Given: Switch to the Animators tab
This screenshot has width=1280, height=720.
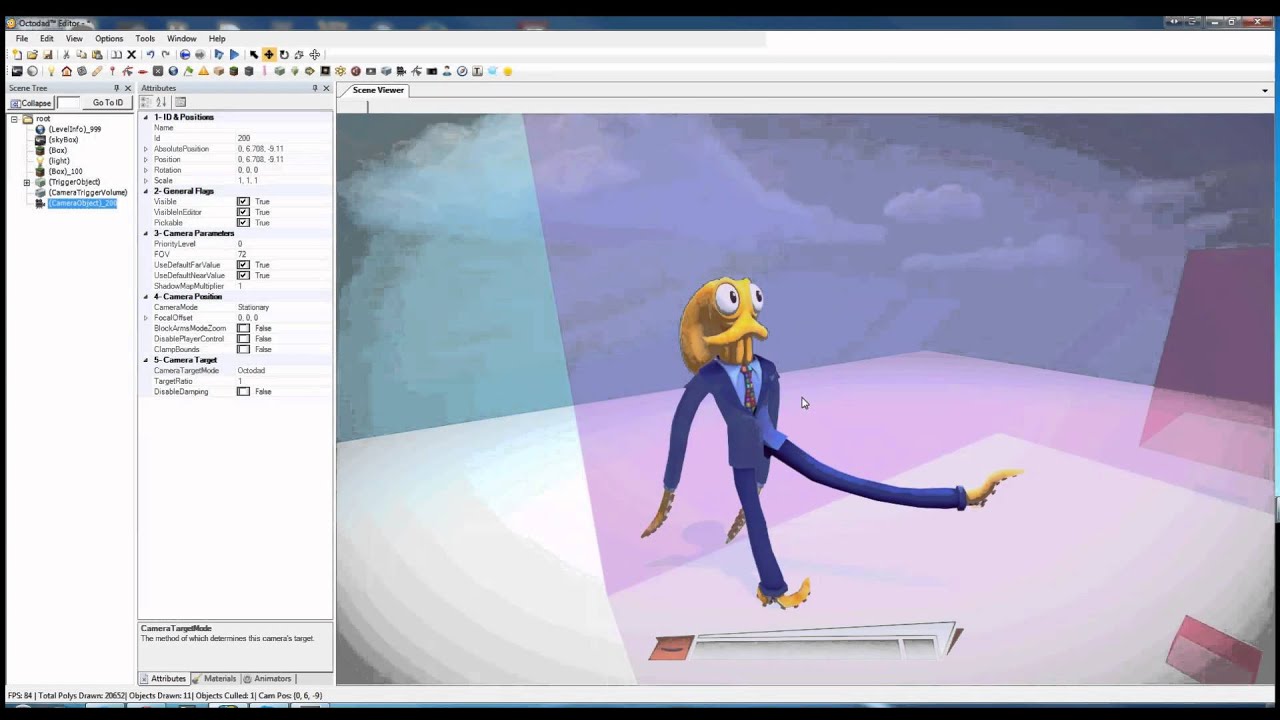Looking at the screenshot, I should pos(267,679).
